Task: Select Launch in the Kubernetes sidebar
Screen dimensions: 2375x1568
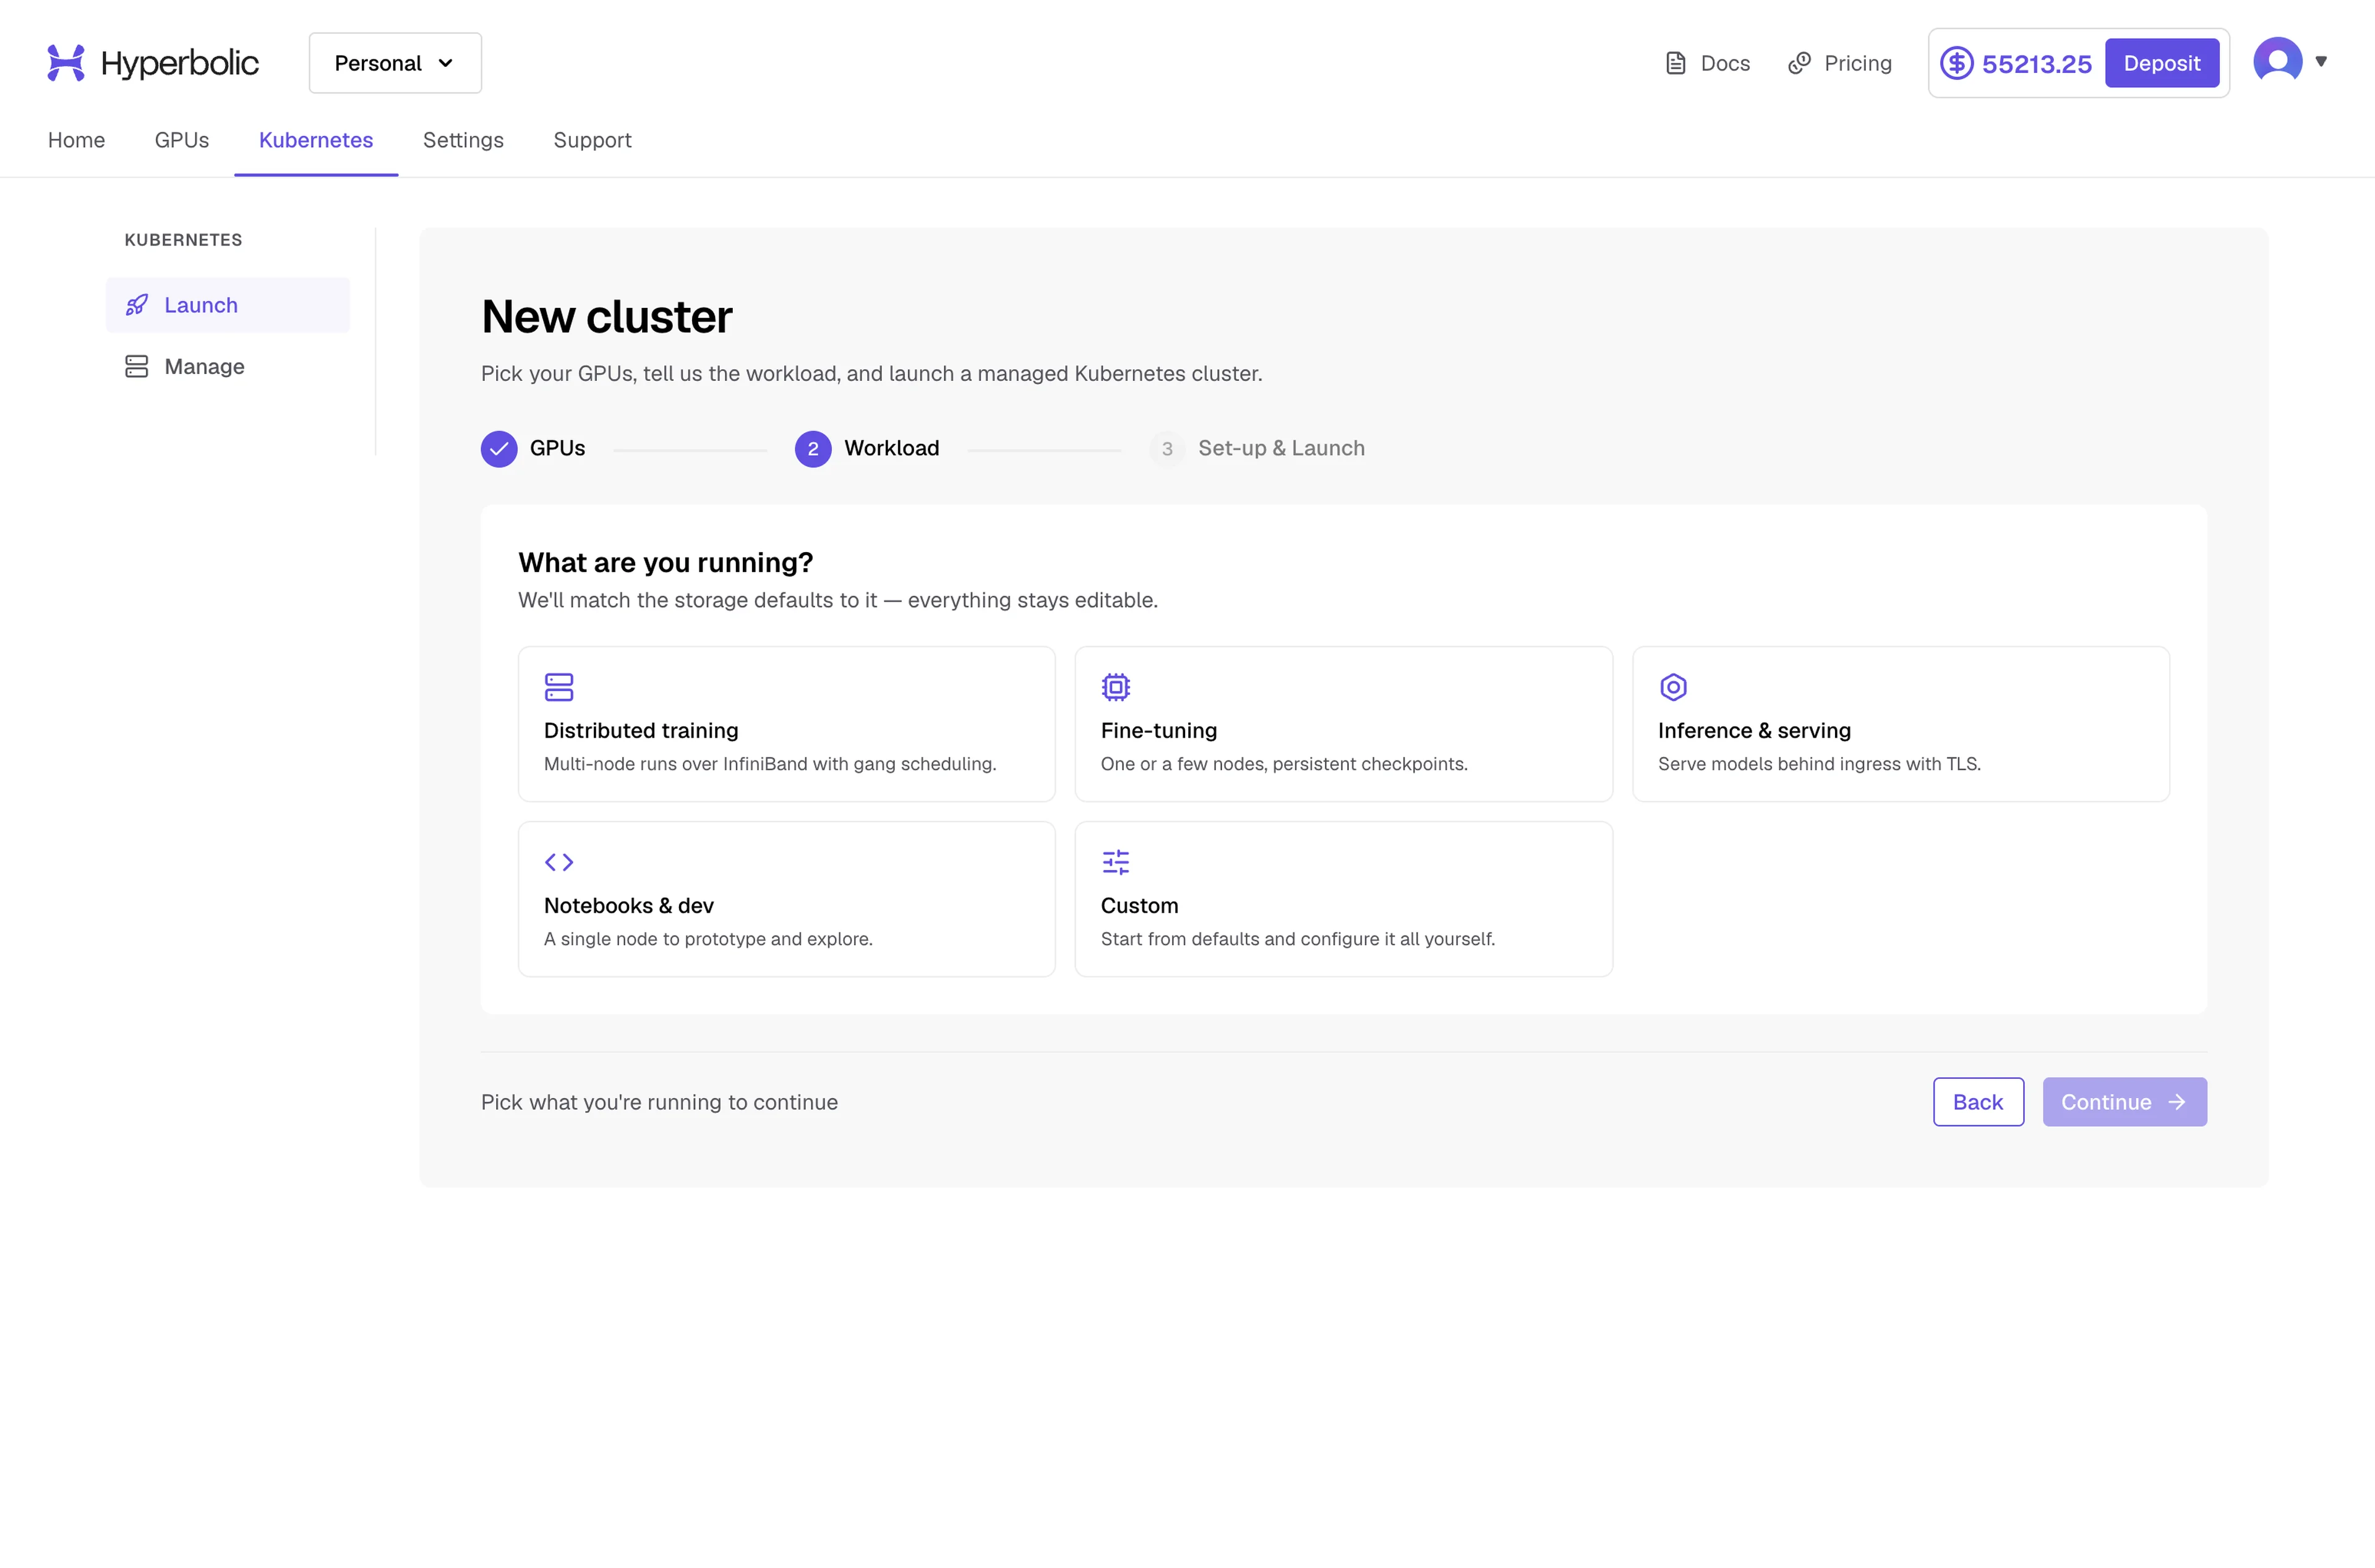Action: coord(228,305)
